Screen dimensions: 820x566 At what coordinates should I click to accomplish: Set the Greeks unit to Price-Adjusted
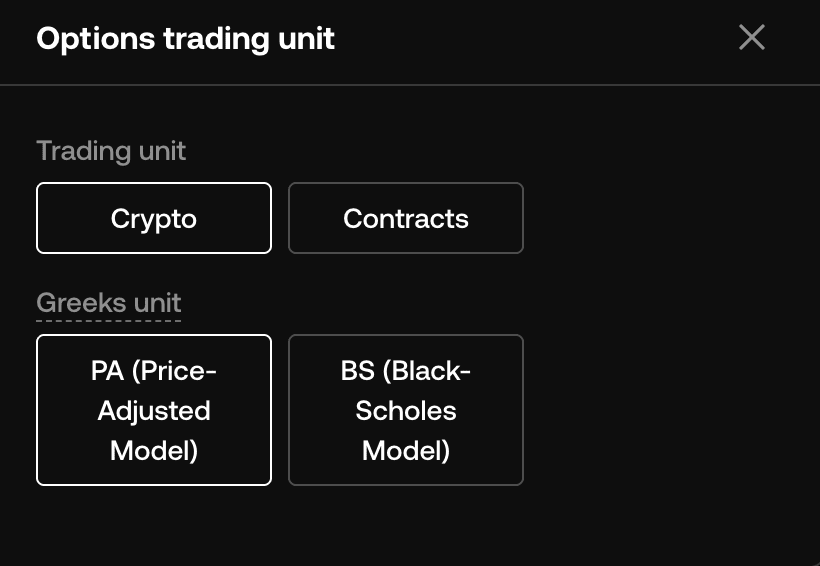click(x=154, y=410)
